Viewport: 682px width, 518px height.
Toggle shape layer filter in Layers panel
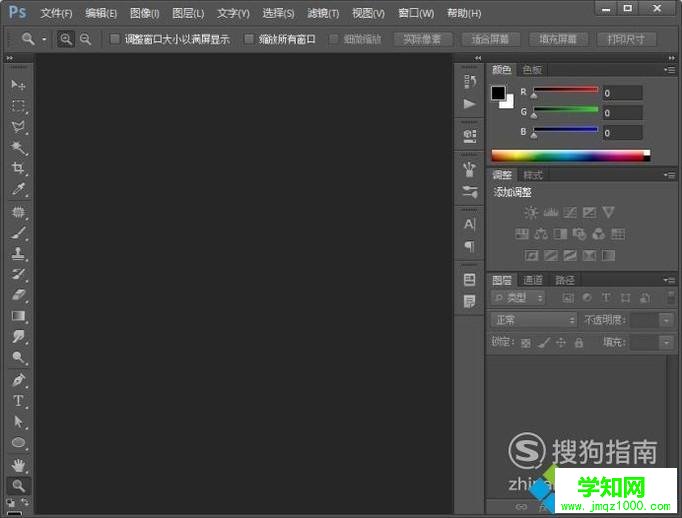[x=625, y=298]
